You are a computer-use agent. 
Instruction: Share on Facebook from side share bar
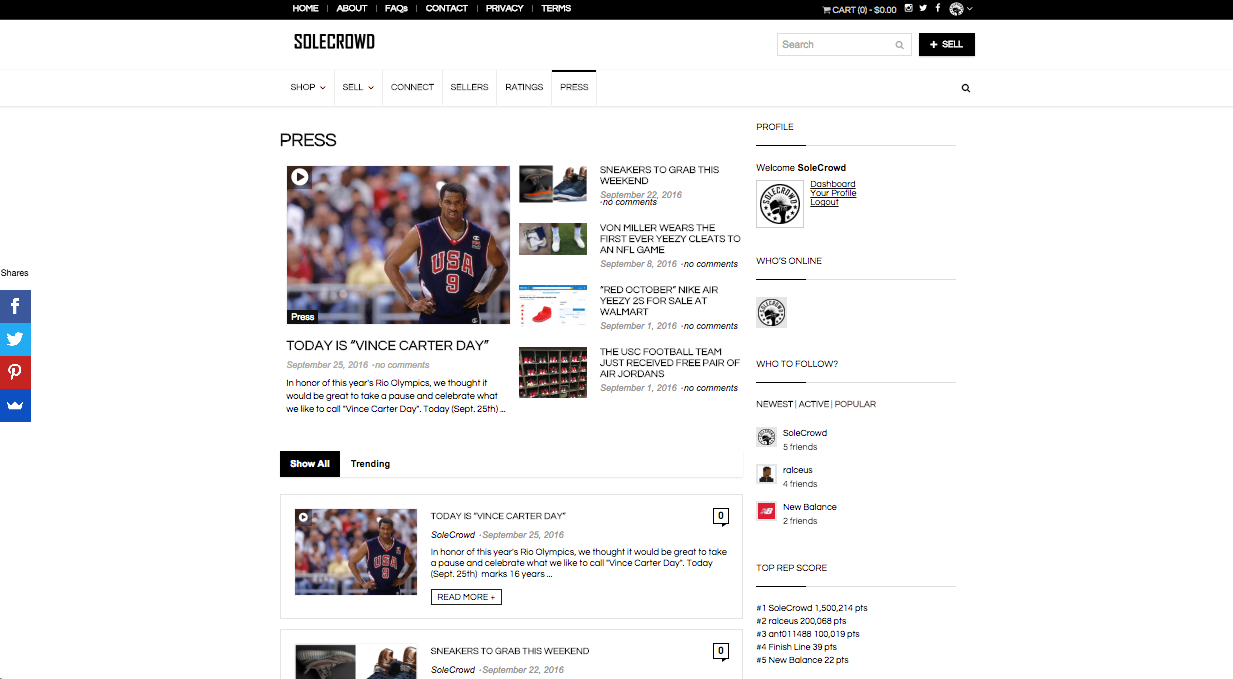pos(15,306)
